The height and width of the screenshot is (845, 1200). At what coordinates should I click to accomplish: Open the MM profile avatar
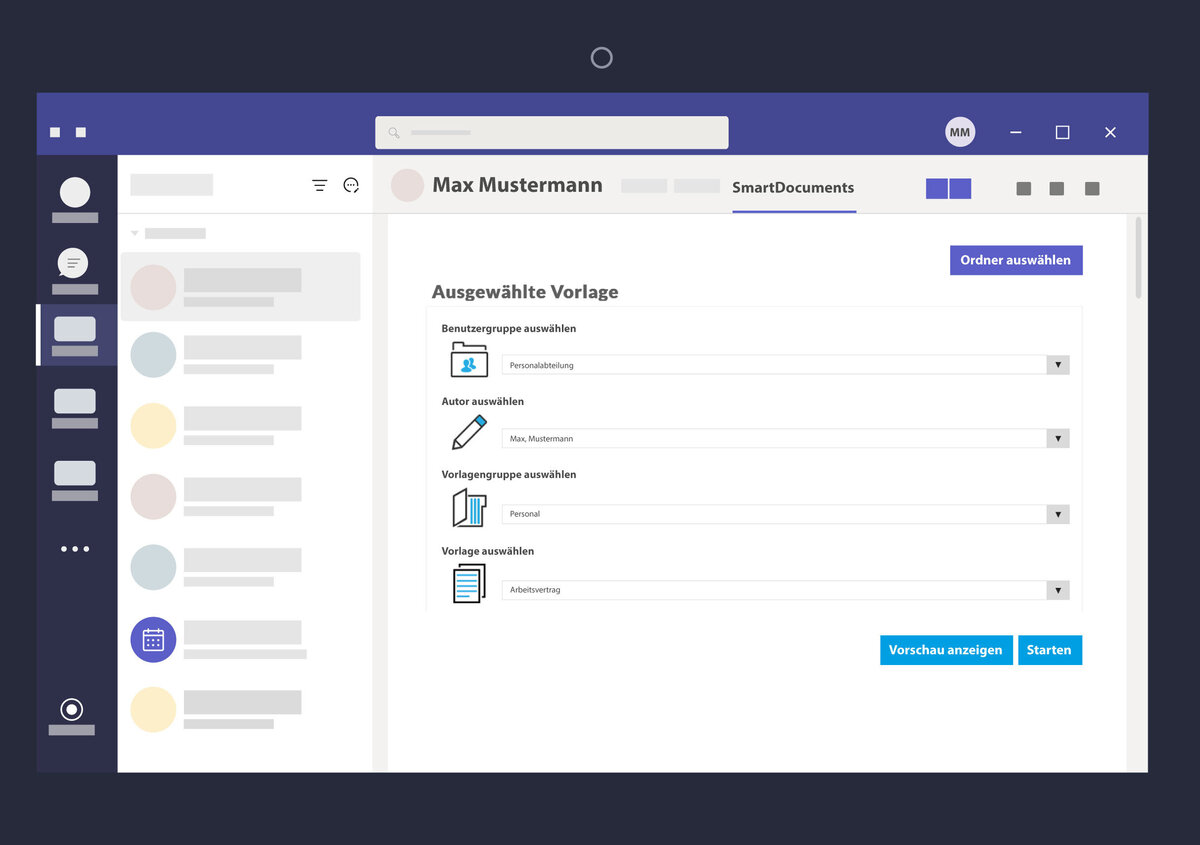[959, 132]
